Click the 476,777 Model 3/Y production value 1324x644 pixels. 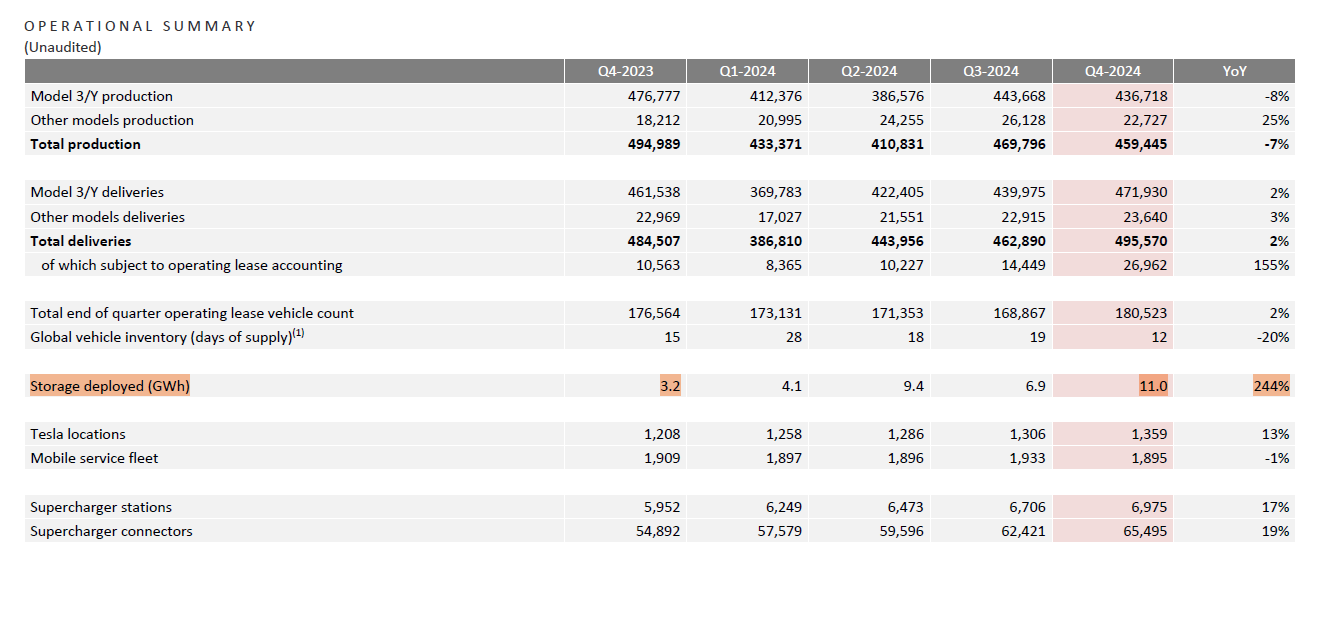(654, 96)
